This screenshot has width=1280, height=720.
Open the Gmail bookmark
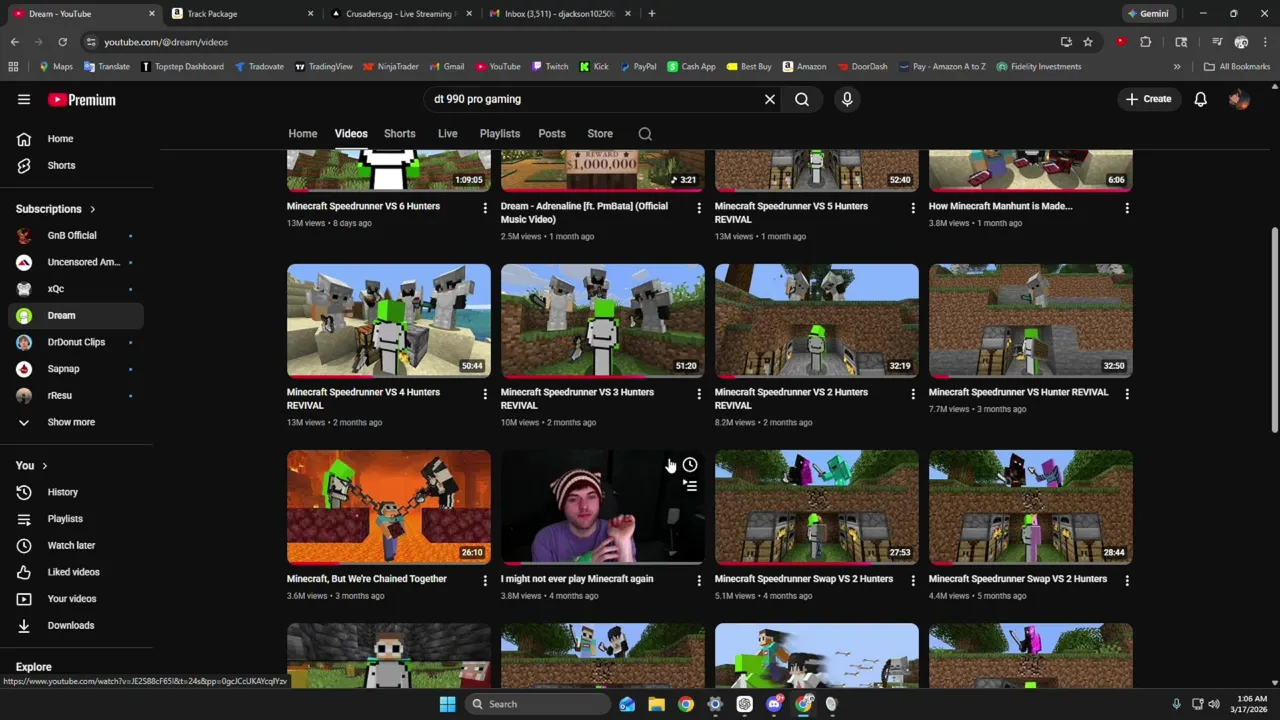[447, 67]
